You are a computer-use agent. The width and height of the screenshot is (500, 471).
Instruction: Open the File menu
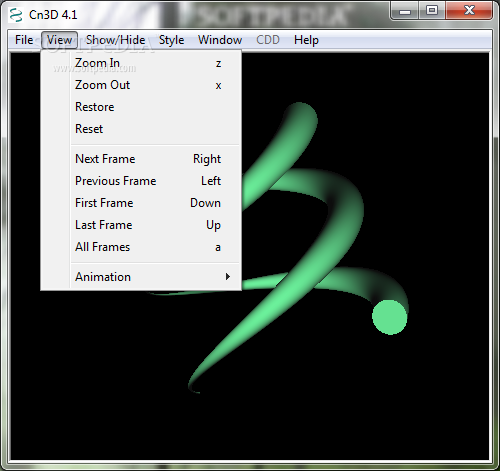(24, 40)
